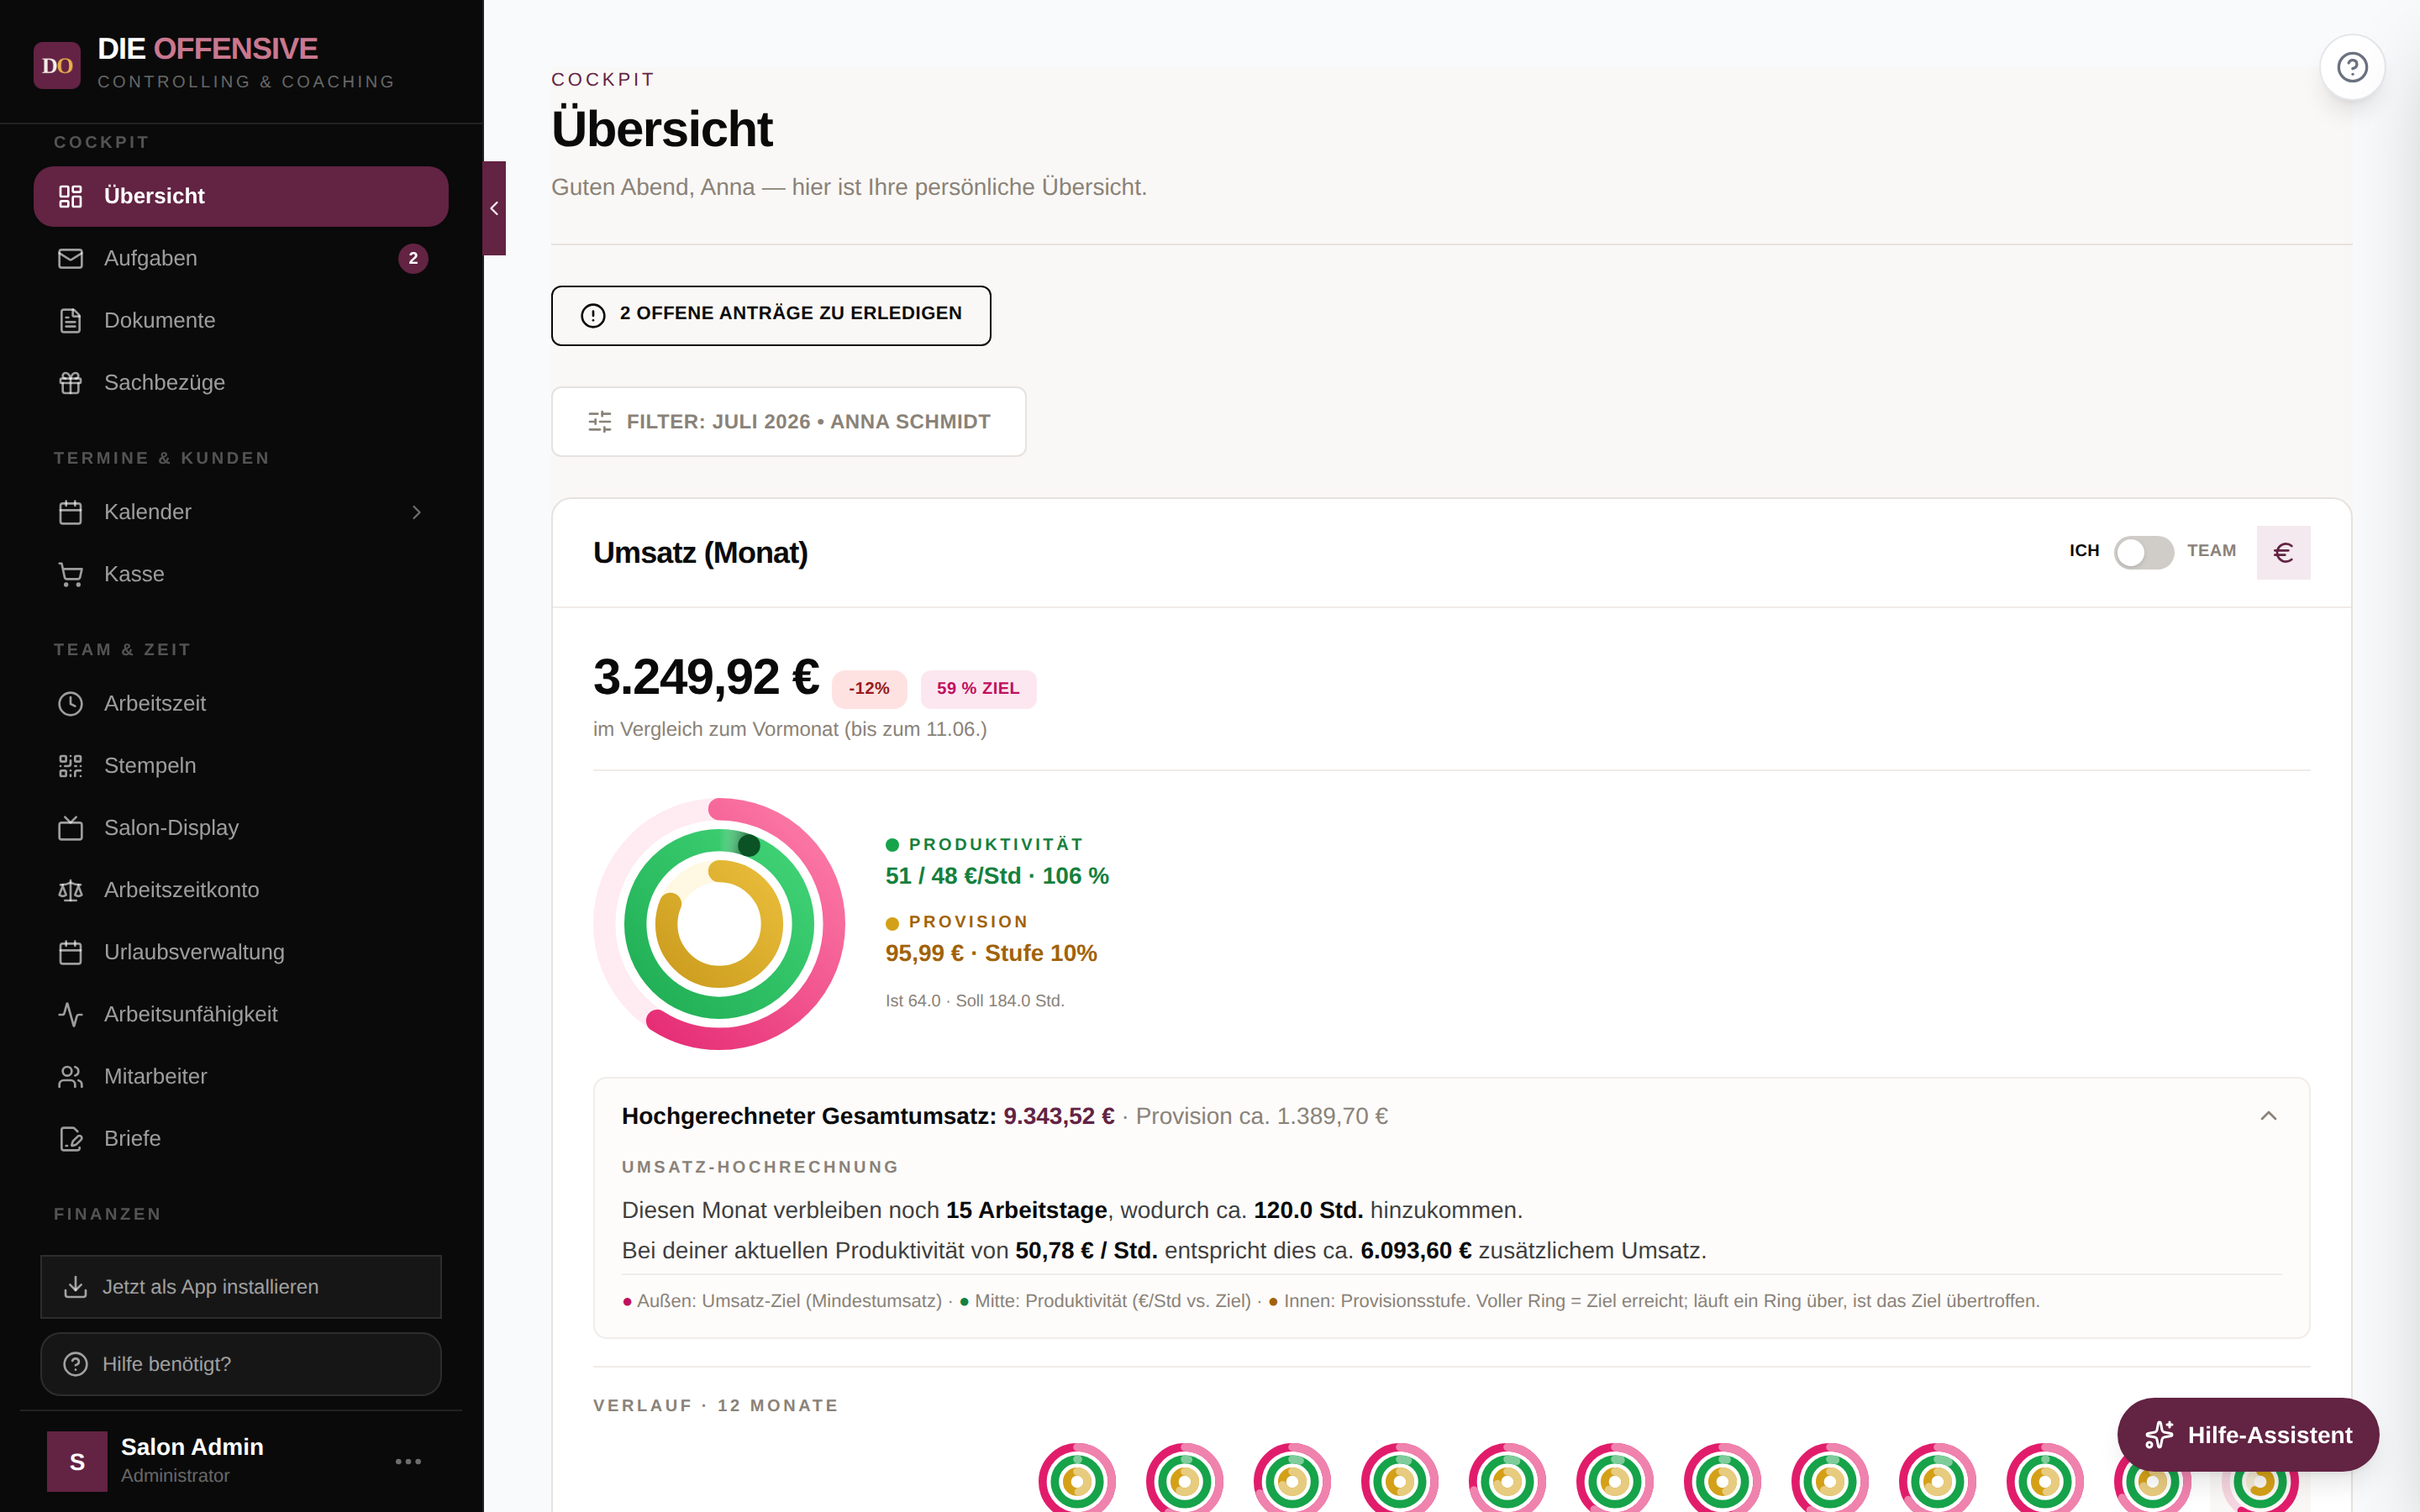Click the green Produktivität legend dot
This screenshot has width=2420, height=1512.
click(892, 845)
